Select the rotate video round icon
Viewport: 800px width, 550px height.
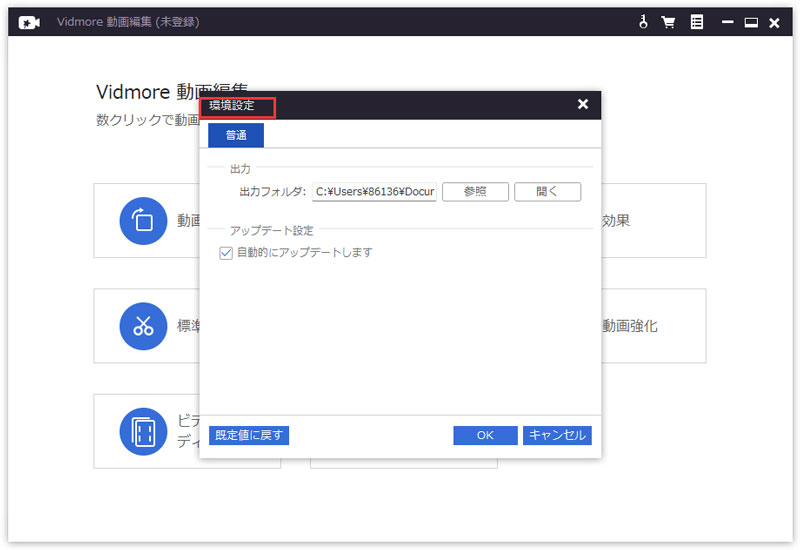143,221
